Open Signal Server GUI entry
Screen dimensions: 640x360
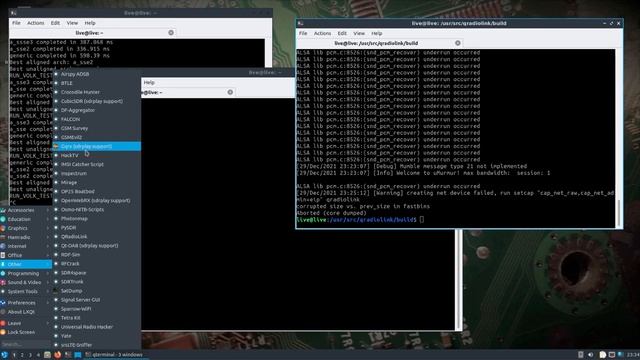pos(96,300)
